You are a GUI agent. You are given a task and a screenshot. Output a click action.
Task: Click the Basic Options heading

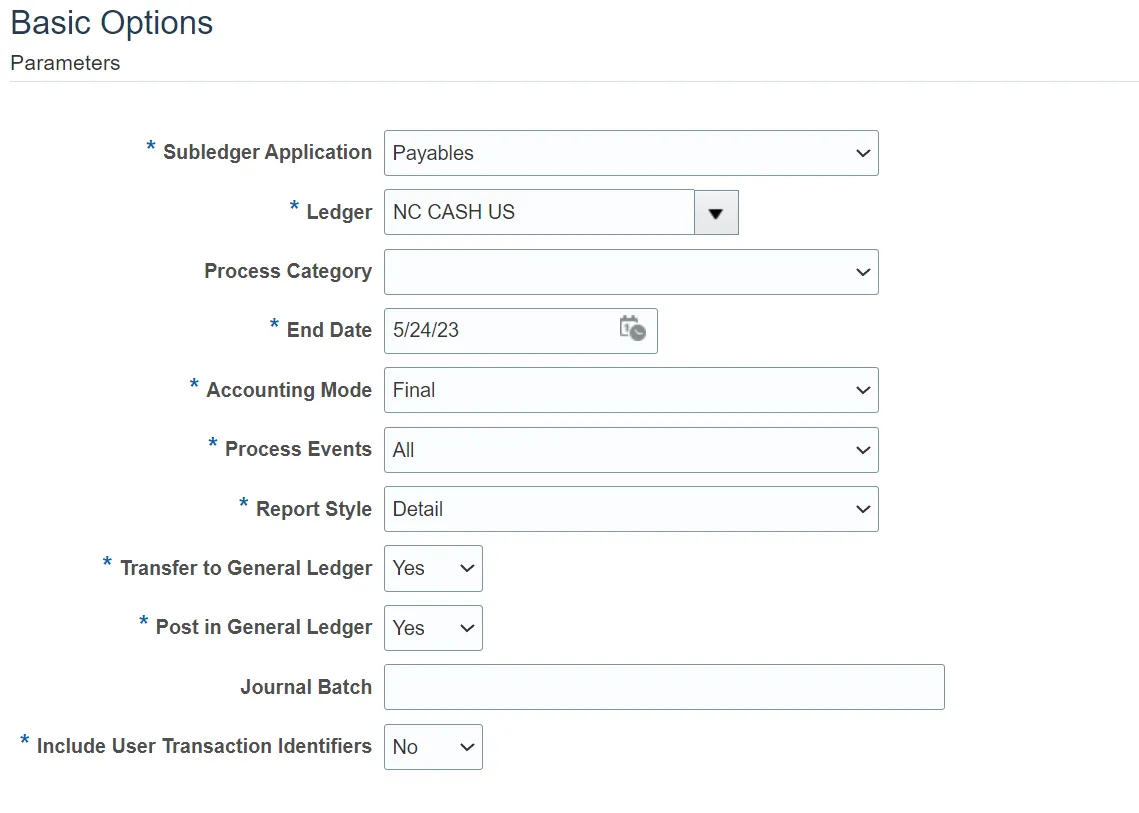(x=112, y=23)
